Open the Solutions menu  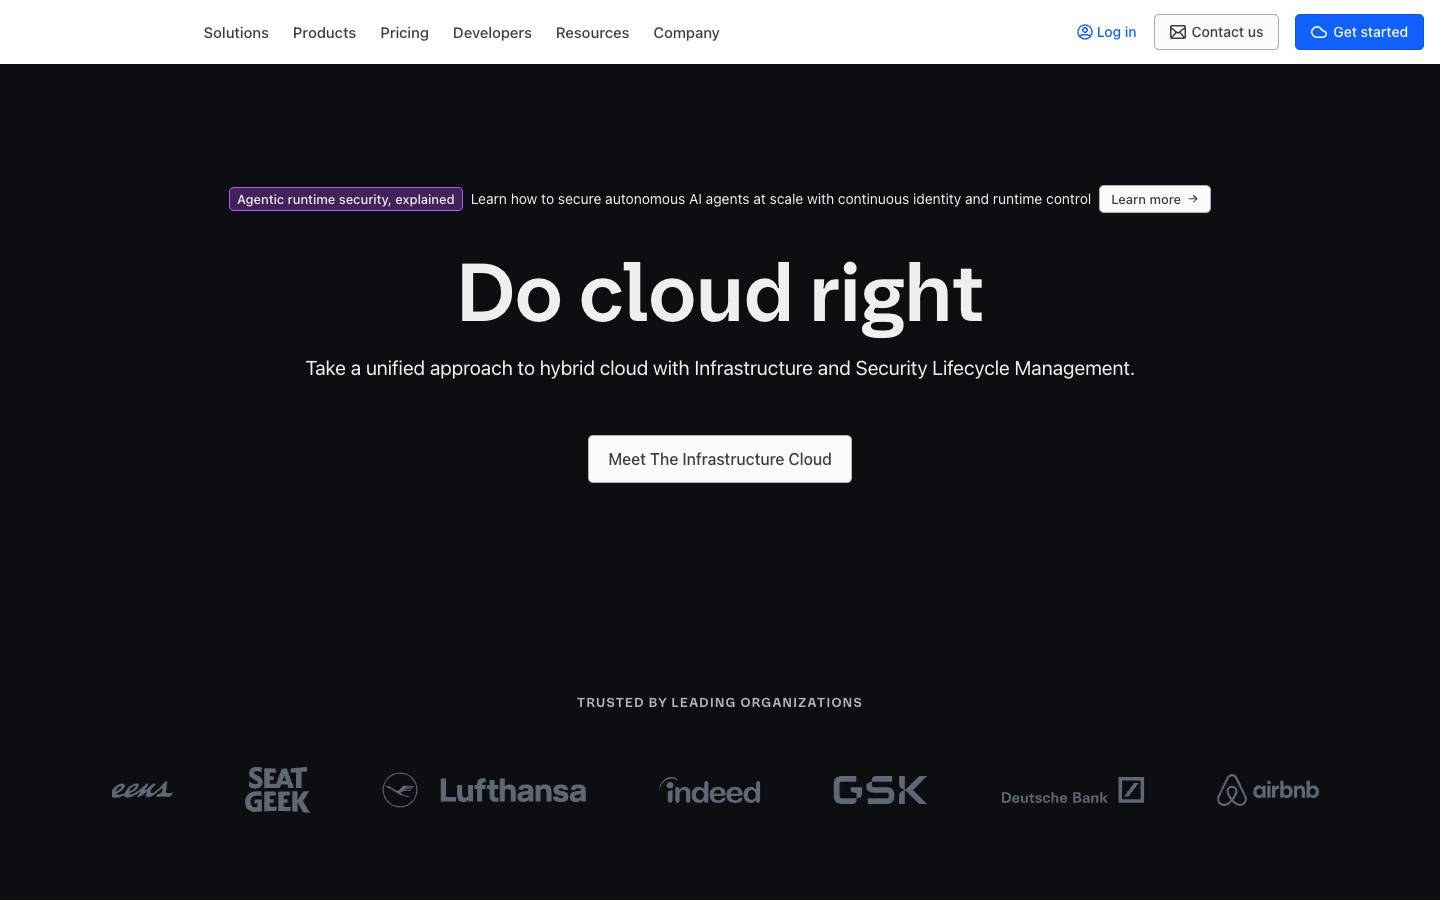(x=236, y=33)
